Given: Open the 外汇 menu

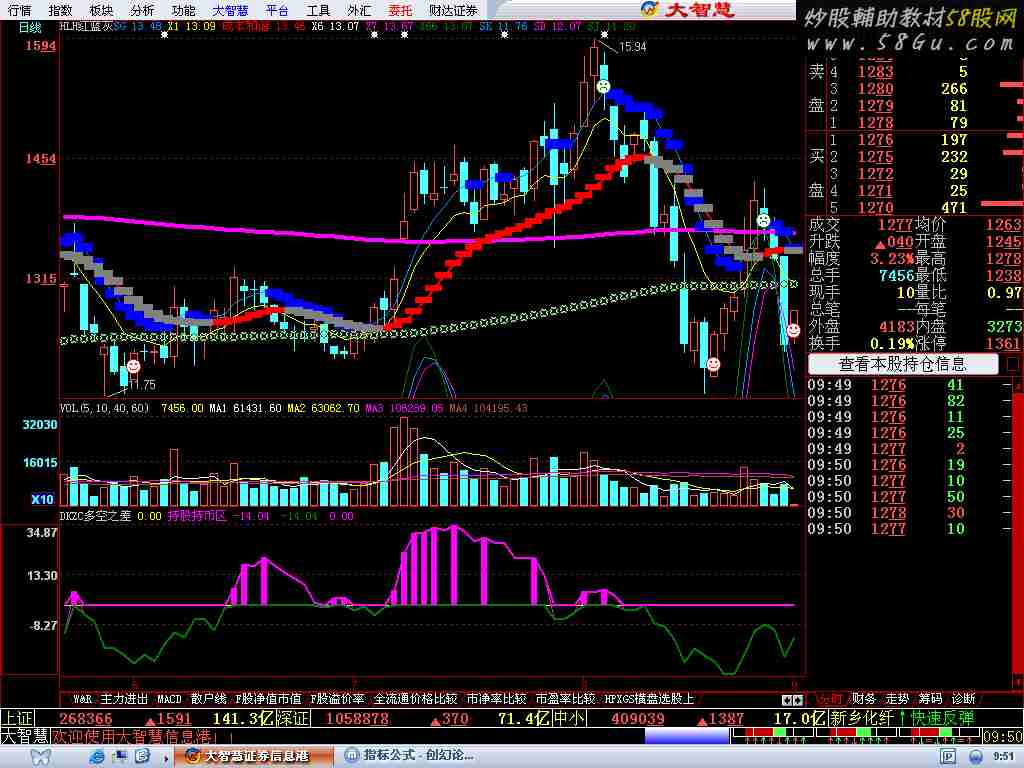Looking at the screenshot, I should pyautogui.click(x=359, y=10).
